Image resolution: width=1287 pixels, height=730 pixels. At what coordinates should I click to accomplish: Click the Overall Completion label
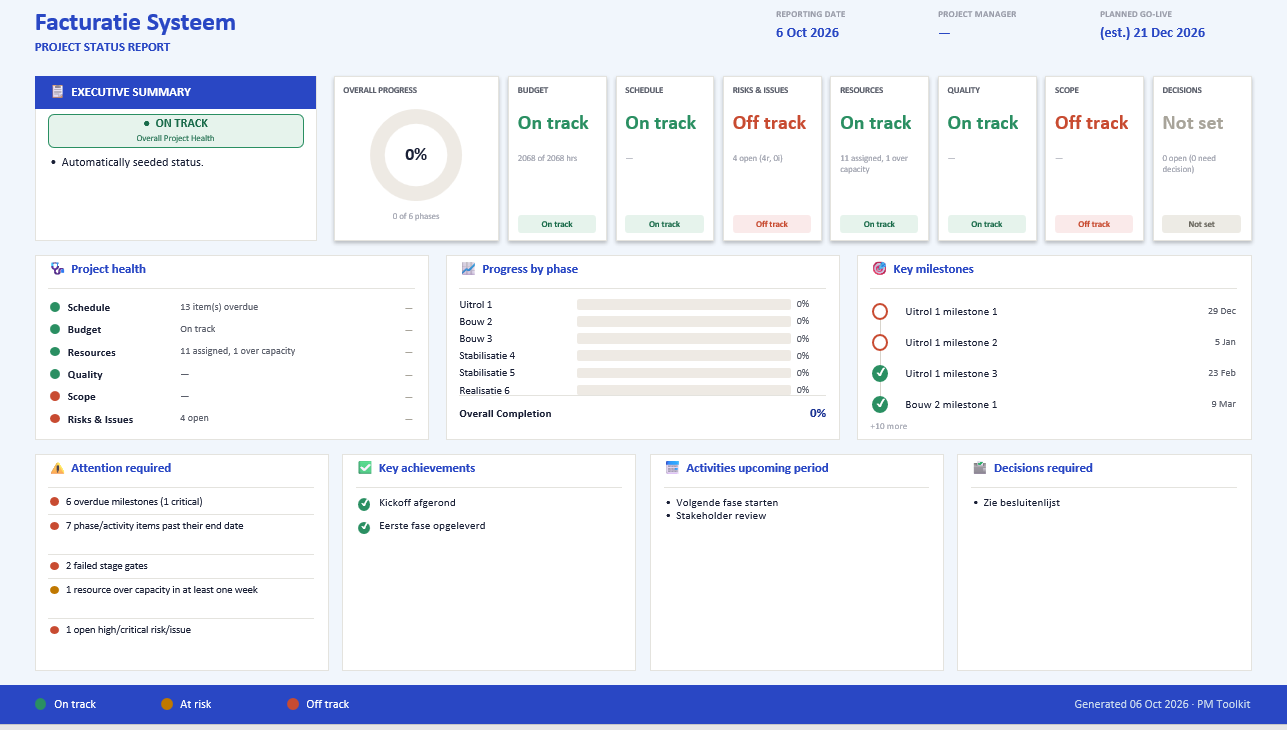(x=505, y=413)
